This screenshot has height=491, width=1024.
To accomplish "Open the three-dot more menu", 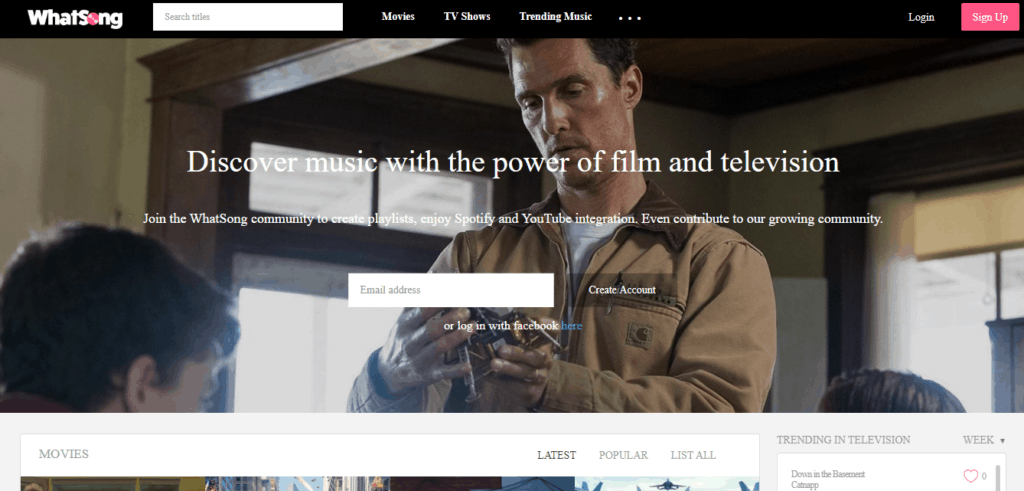I will 629,18.
